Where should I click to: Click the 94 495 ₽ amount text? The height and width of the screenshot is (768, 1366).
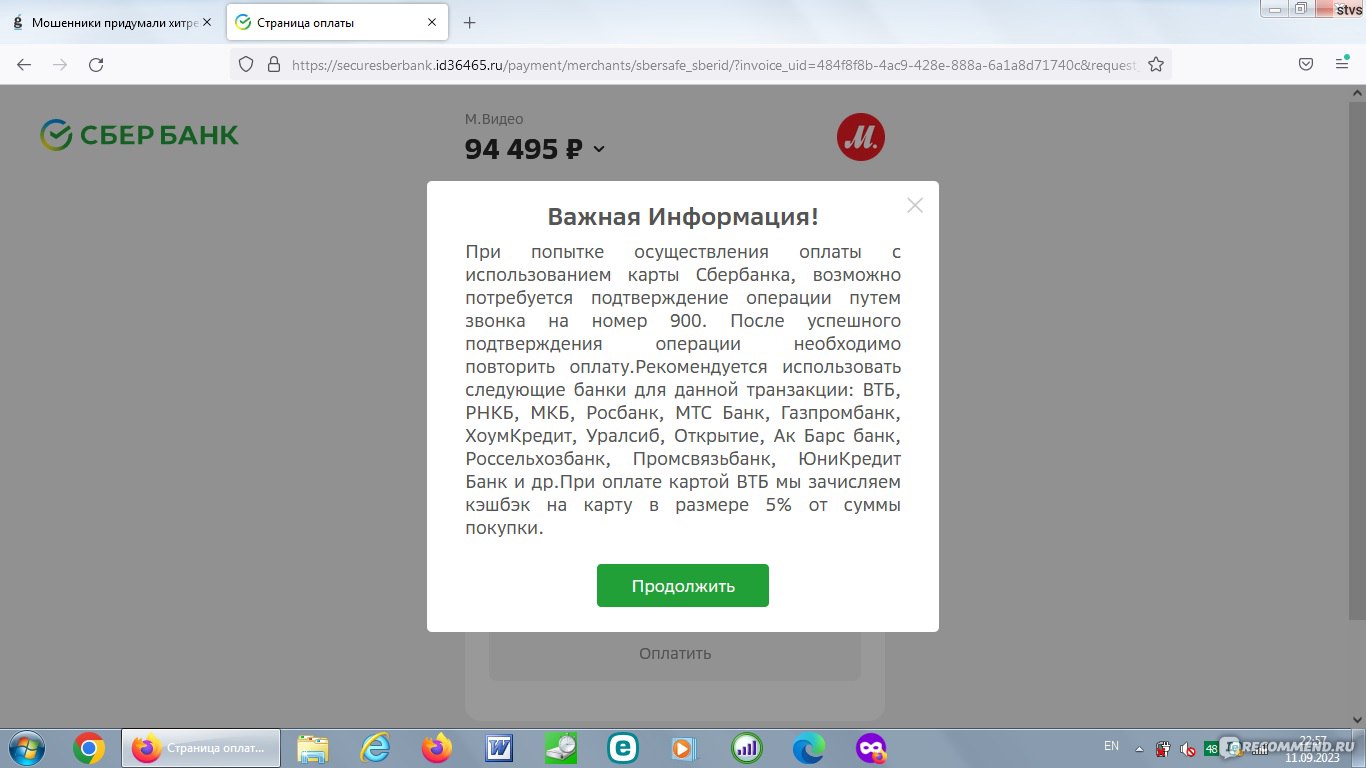point(523,149)
